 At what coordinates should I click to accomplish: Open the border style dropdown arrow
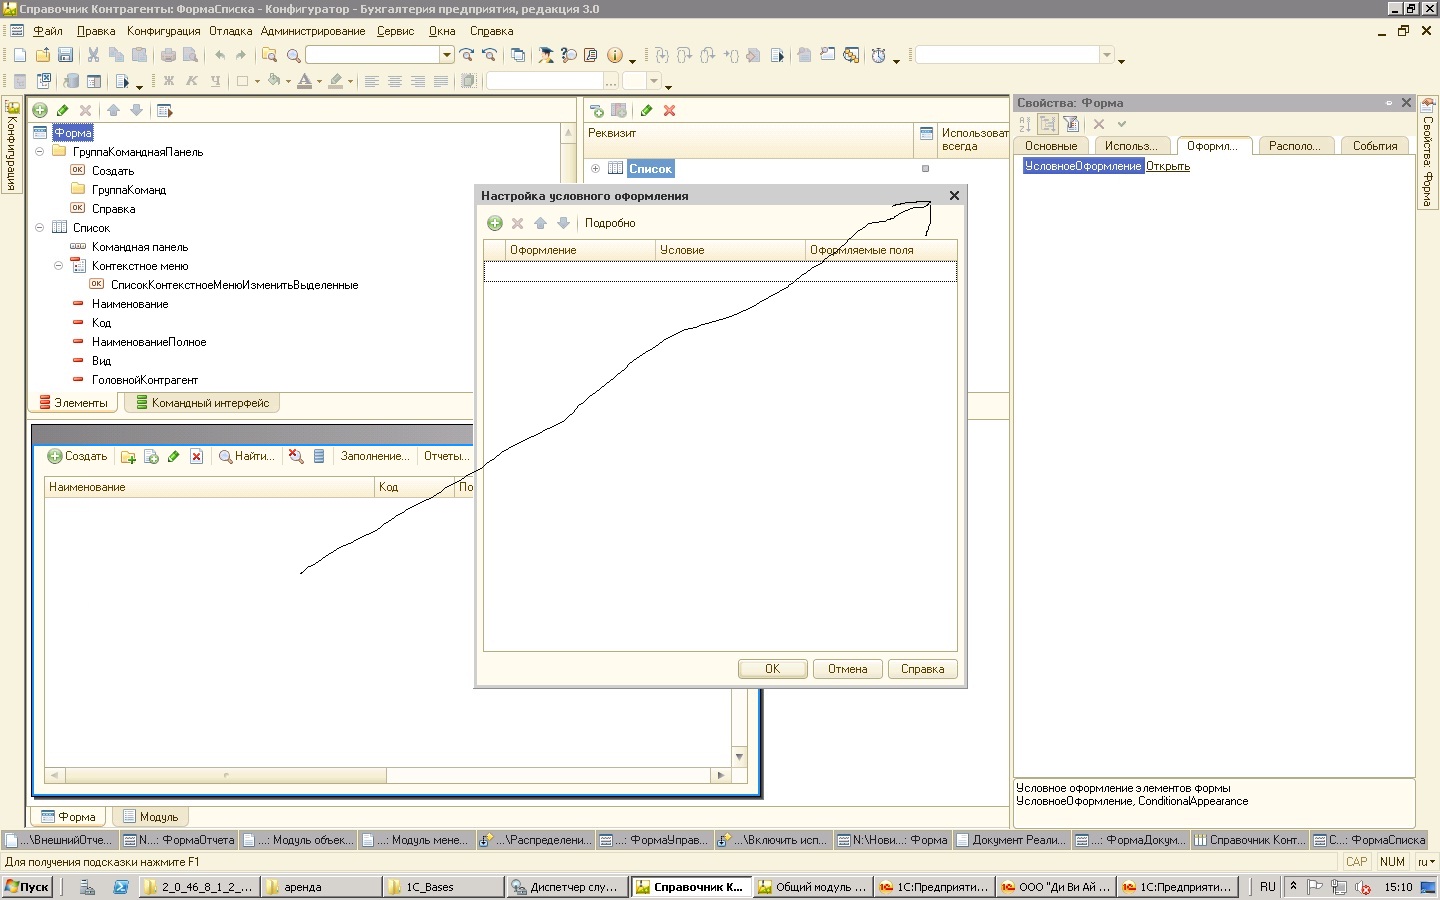(257, 82)
